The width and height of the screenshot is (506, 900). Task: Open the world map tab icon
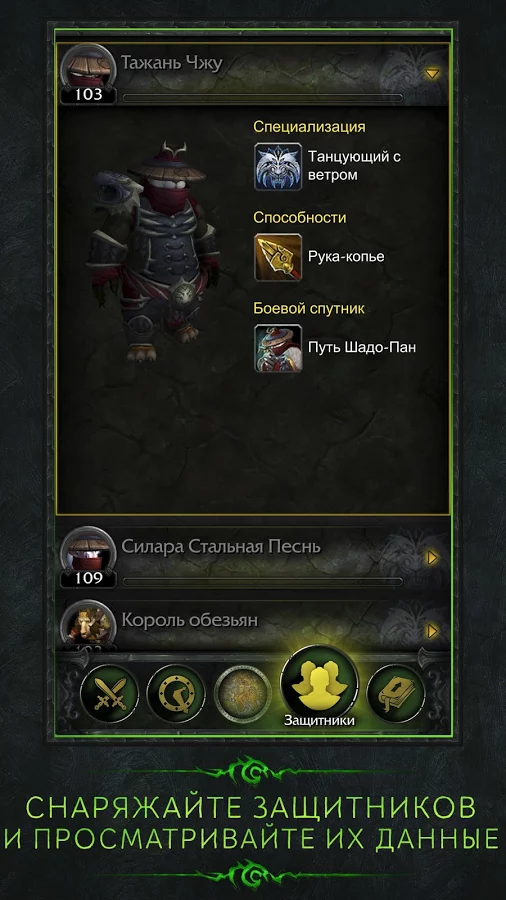pyautogui.click(x=243, y=693)
